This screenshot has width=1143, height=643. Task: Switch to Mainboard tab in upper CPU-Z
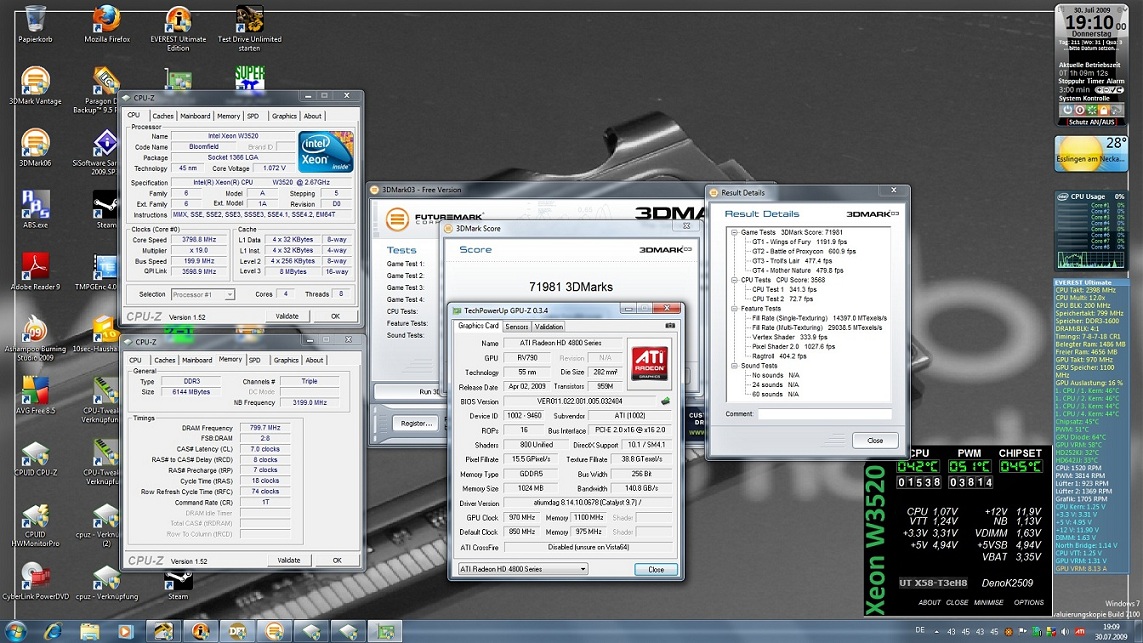[x=195, y=116]
